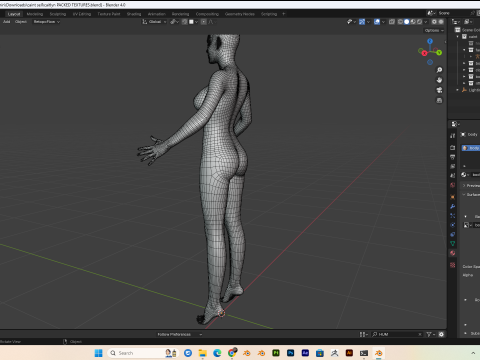Open the Render properties tab

click(x=453, y=147)
